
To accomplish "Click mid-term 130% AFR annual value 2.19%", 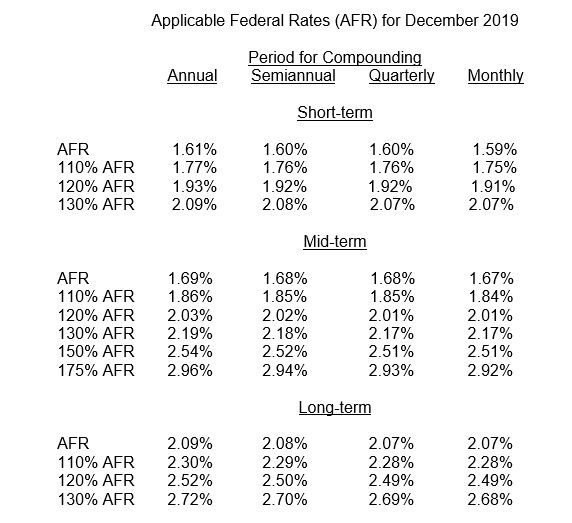I will coord(190,333).
